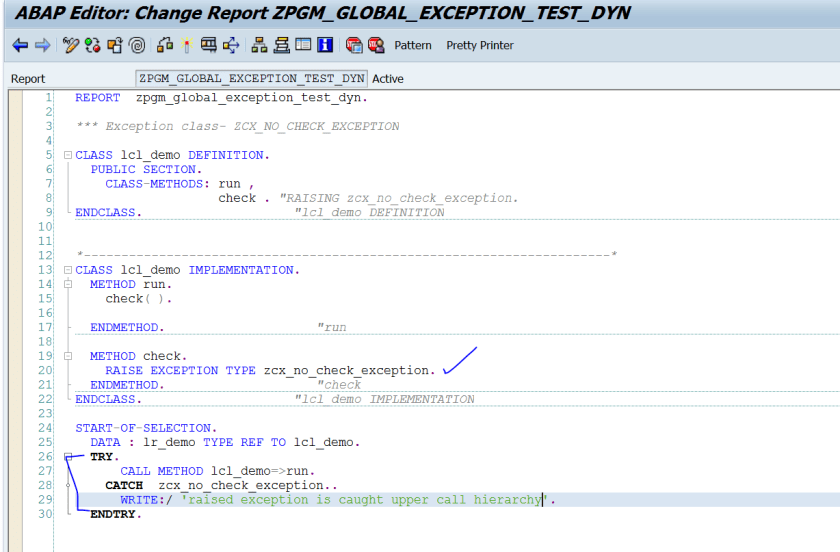The width and height of the screenshot is (840, 552).
Task: Toggle the Full Screen layout icon
Action: [303, 45]
